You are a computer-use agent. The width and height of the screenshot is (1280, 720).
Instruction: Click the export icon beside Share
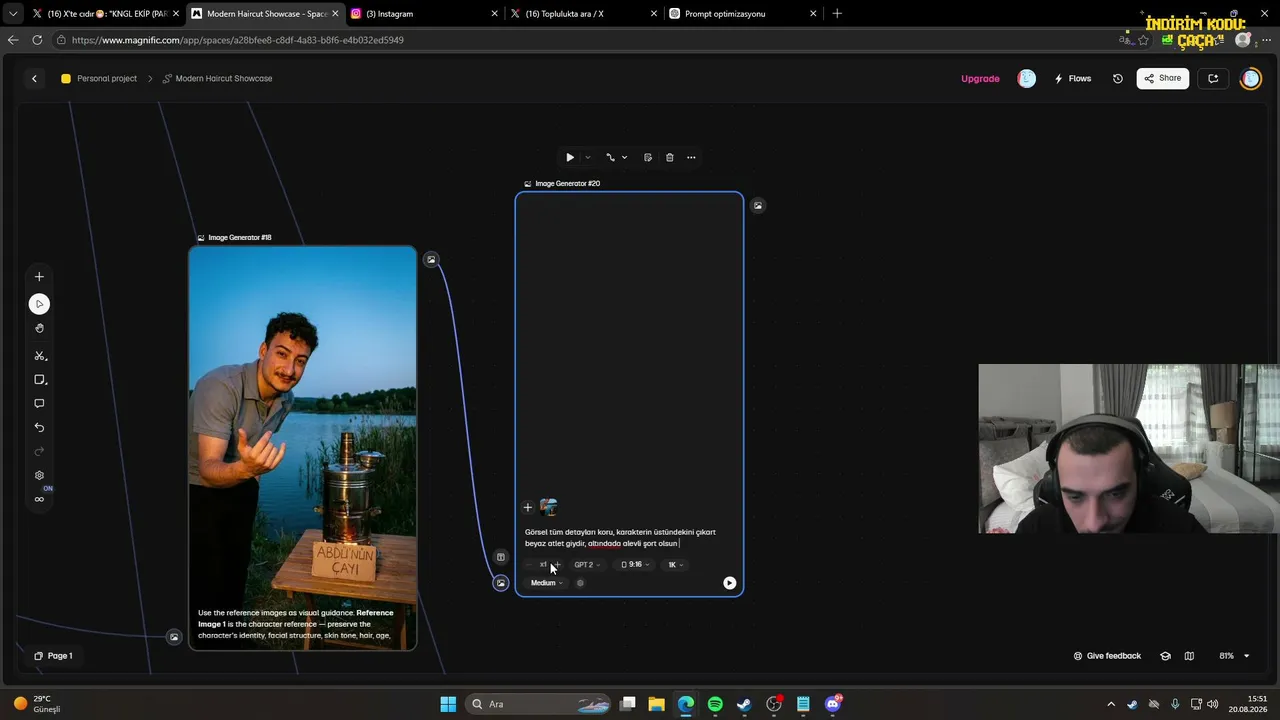coord(1213,79)
